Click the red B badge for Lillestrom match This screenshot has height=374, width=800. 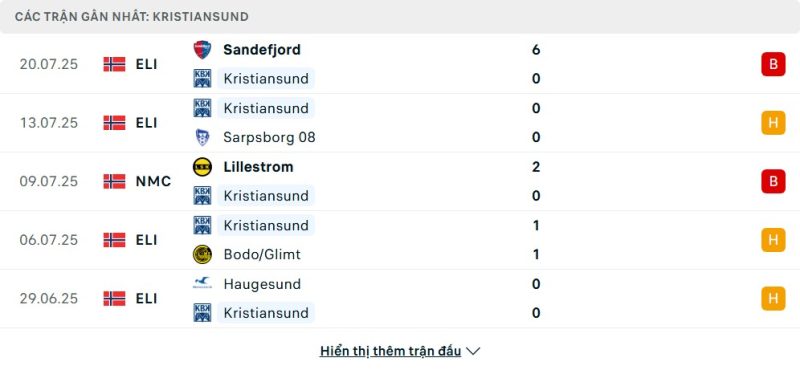(773, 181)
